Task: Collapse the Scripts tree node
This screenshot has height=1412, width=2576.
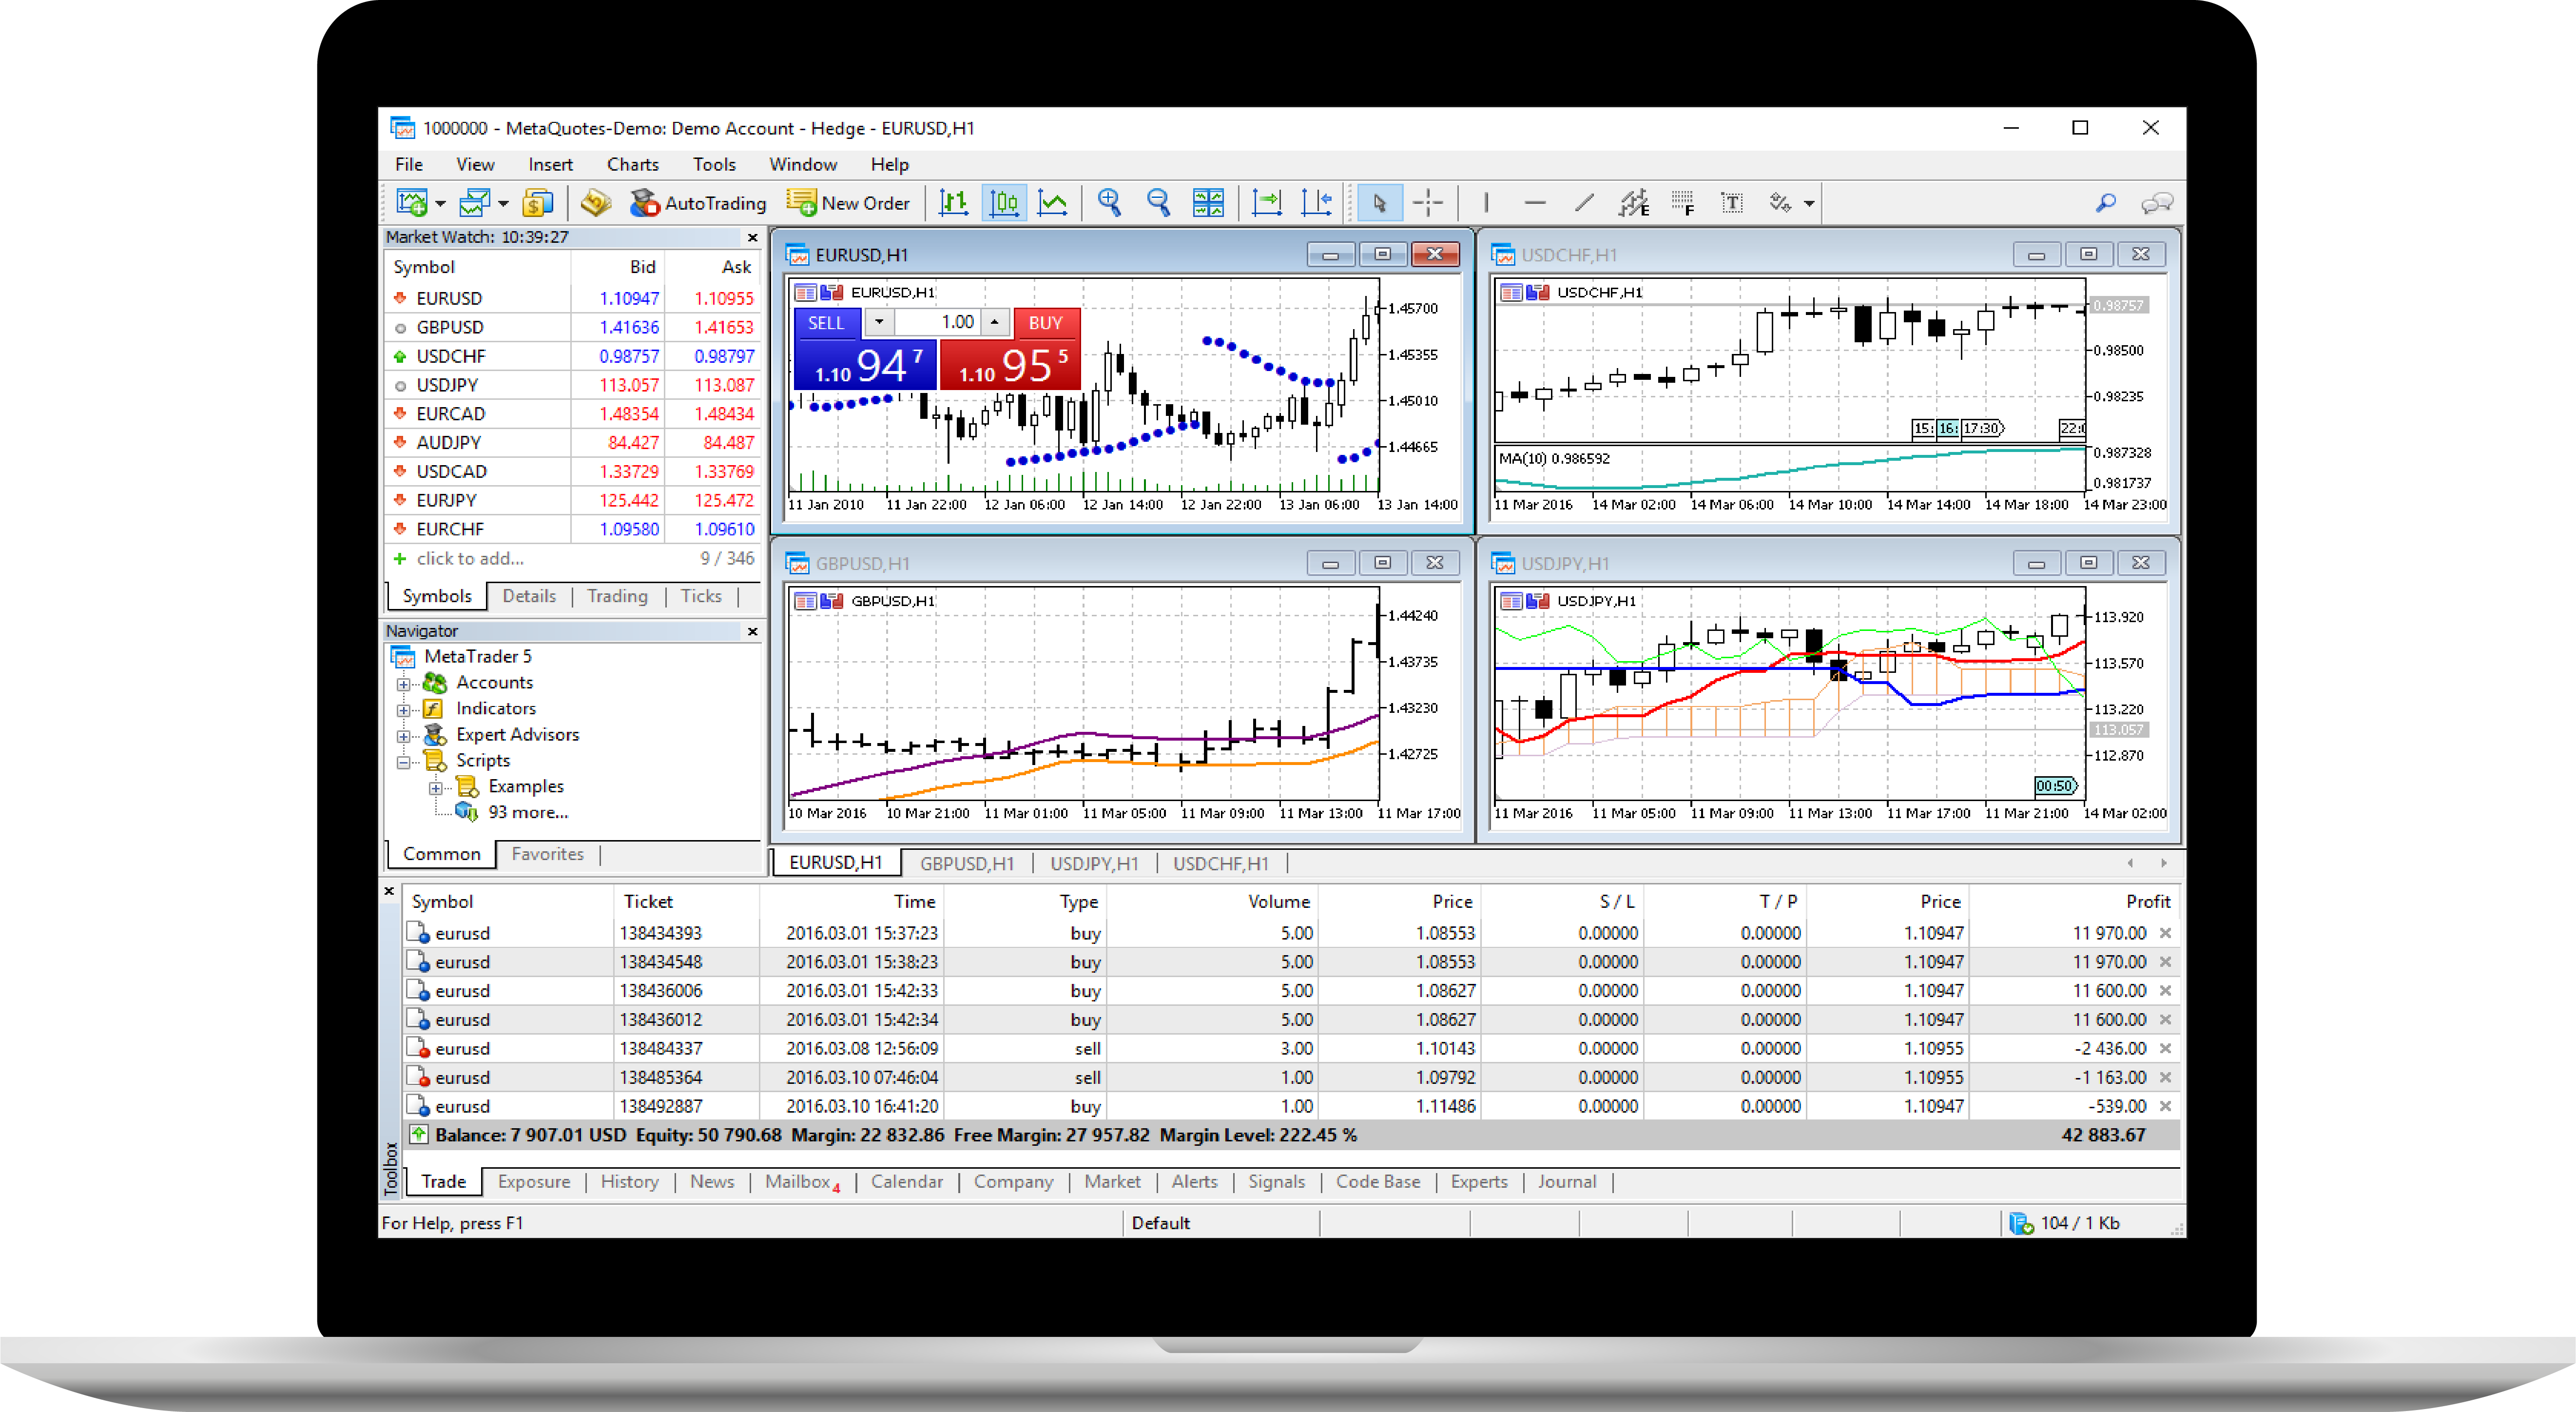Action: (404, 762)
